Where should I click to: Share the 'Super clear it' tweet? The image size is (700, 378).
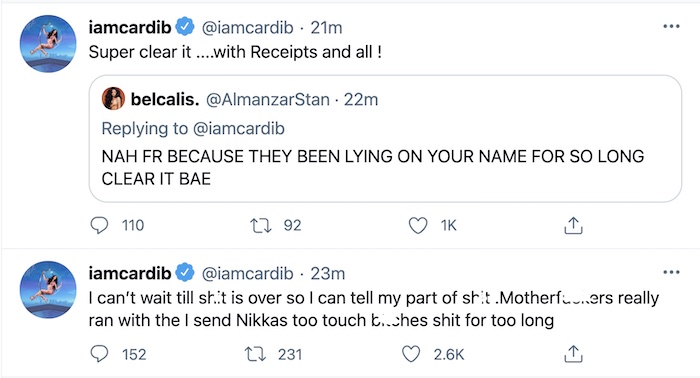pos(573,225)
